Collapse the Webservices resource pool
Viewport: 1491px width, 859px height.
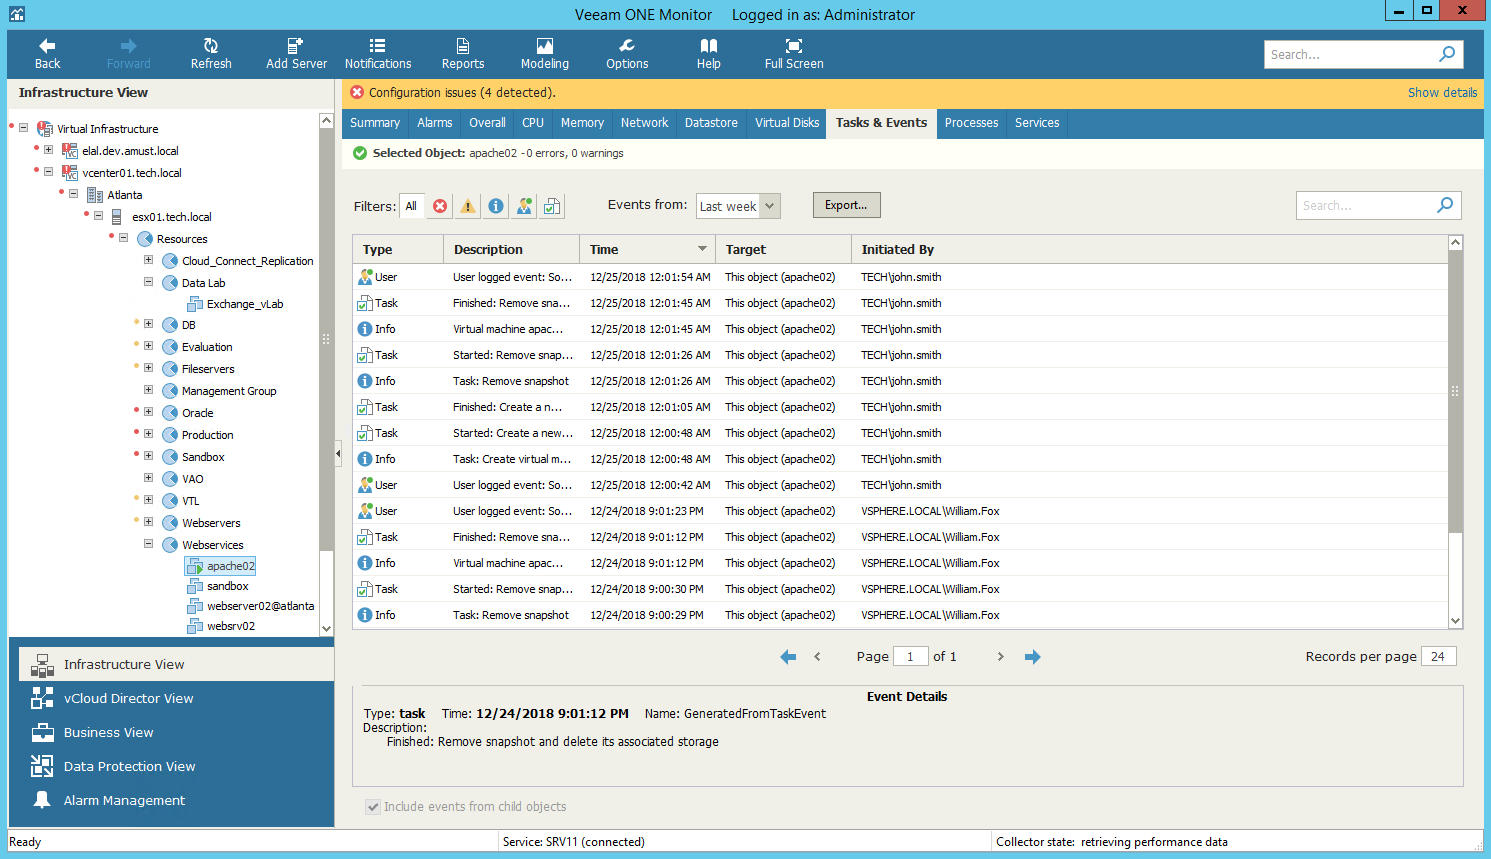148,544
